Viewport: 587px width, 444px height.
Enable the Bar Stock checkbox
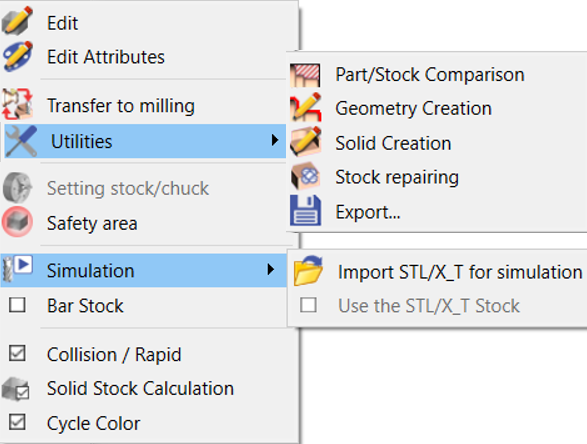pos(17,305)
